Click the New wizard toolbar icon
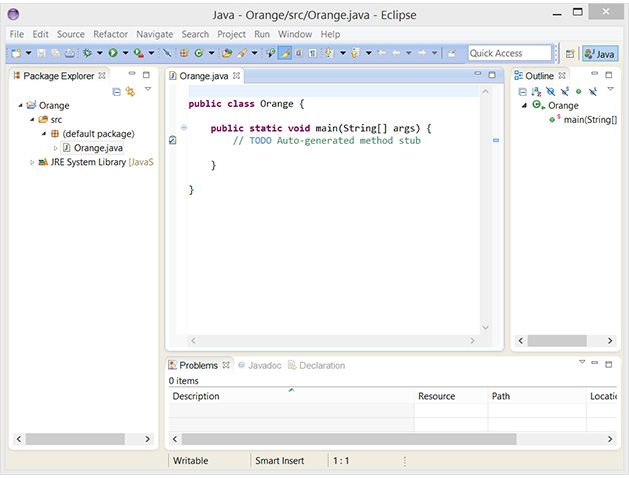Viewport: 629px width, 478px height. point(16,53)
